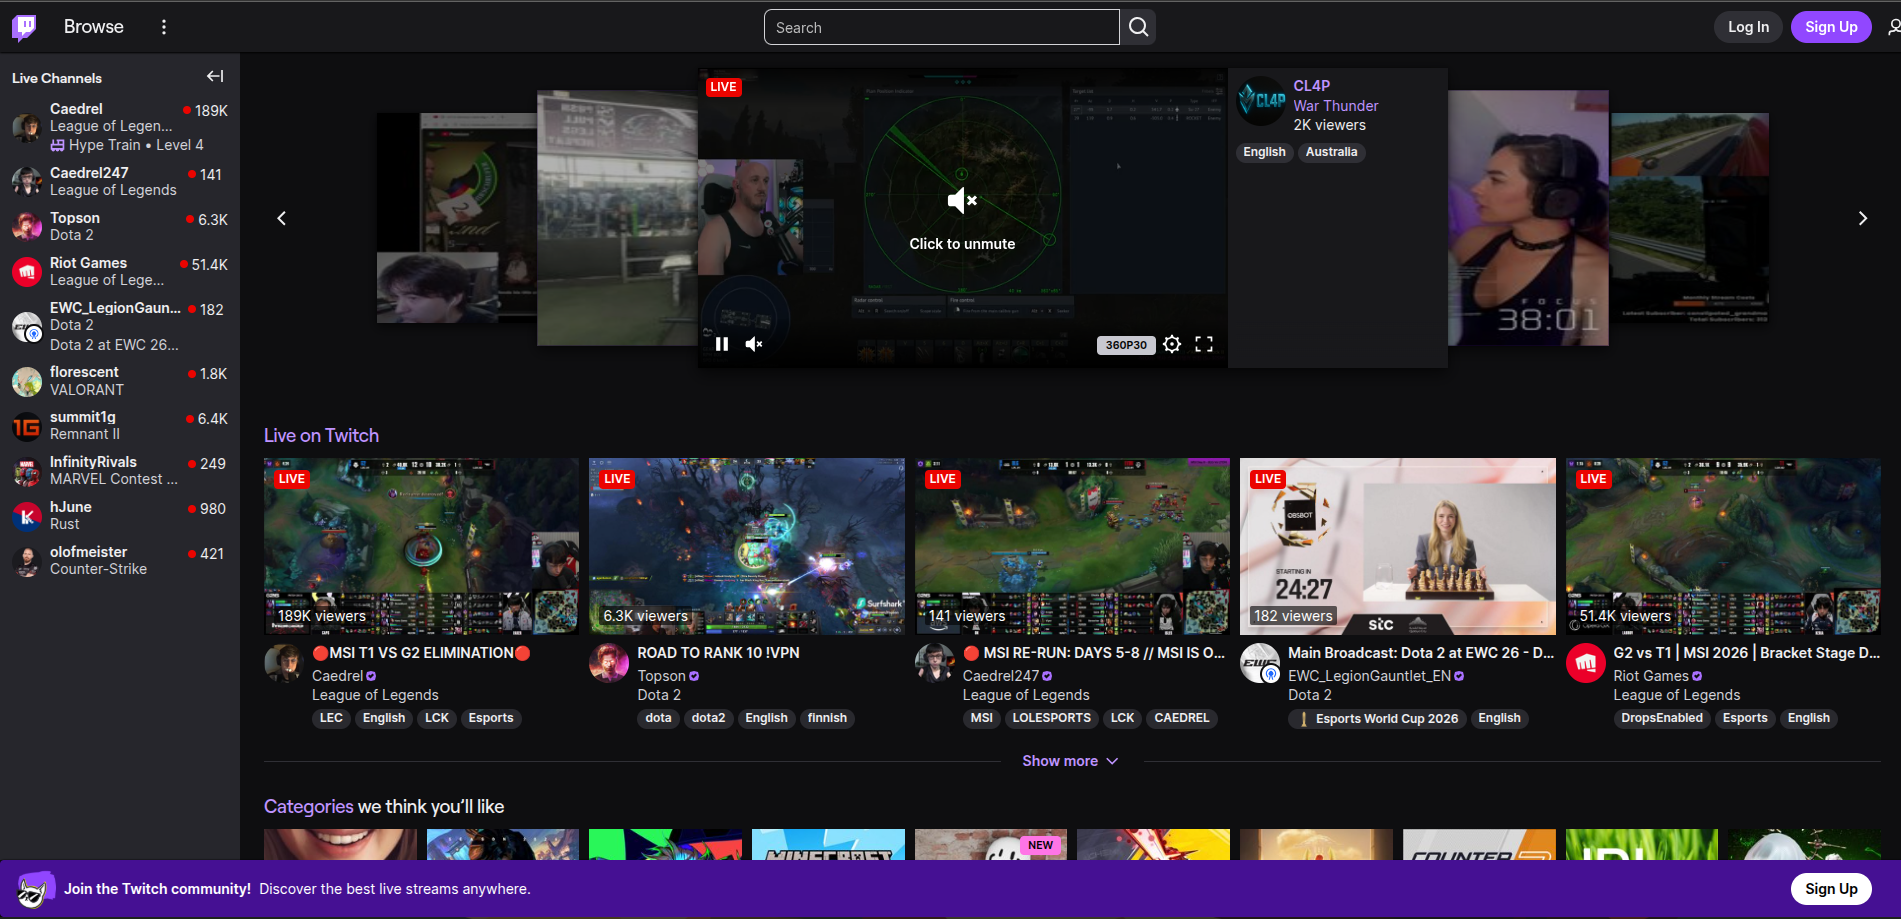The width and height of the screenshot is (1901, 919).
Task: Click the DropsEnabled tag
Action: [1661, 718]
